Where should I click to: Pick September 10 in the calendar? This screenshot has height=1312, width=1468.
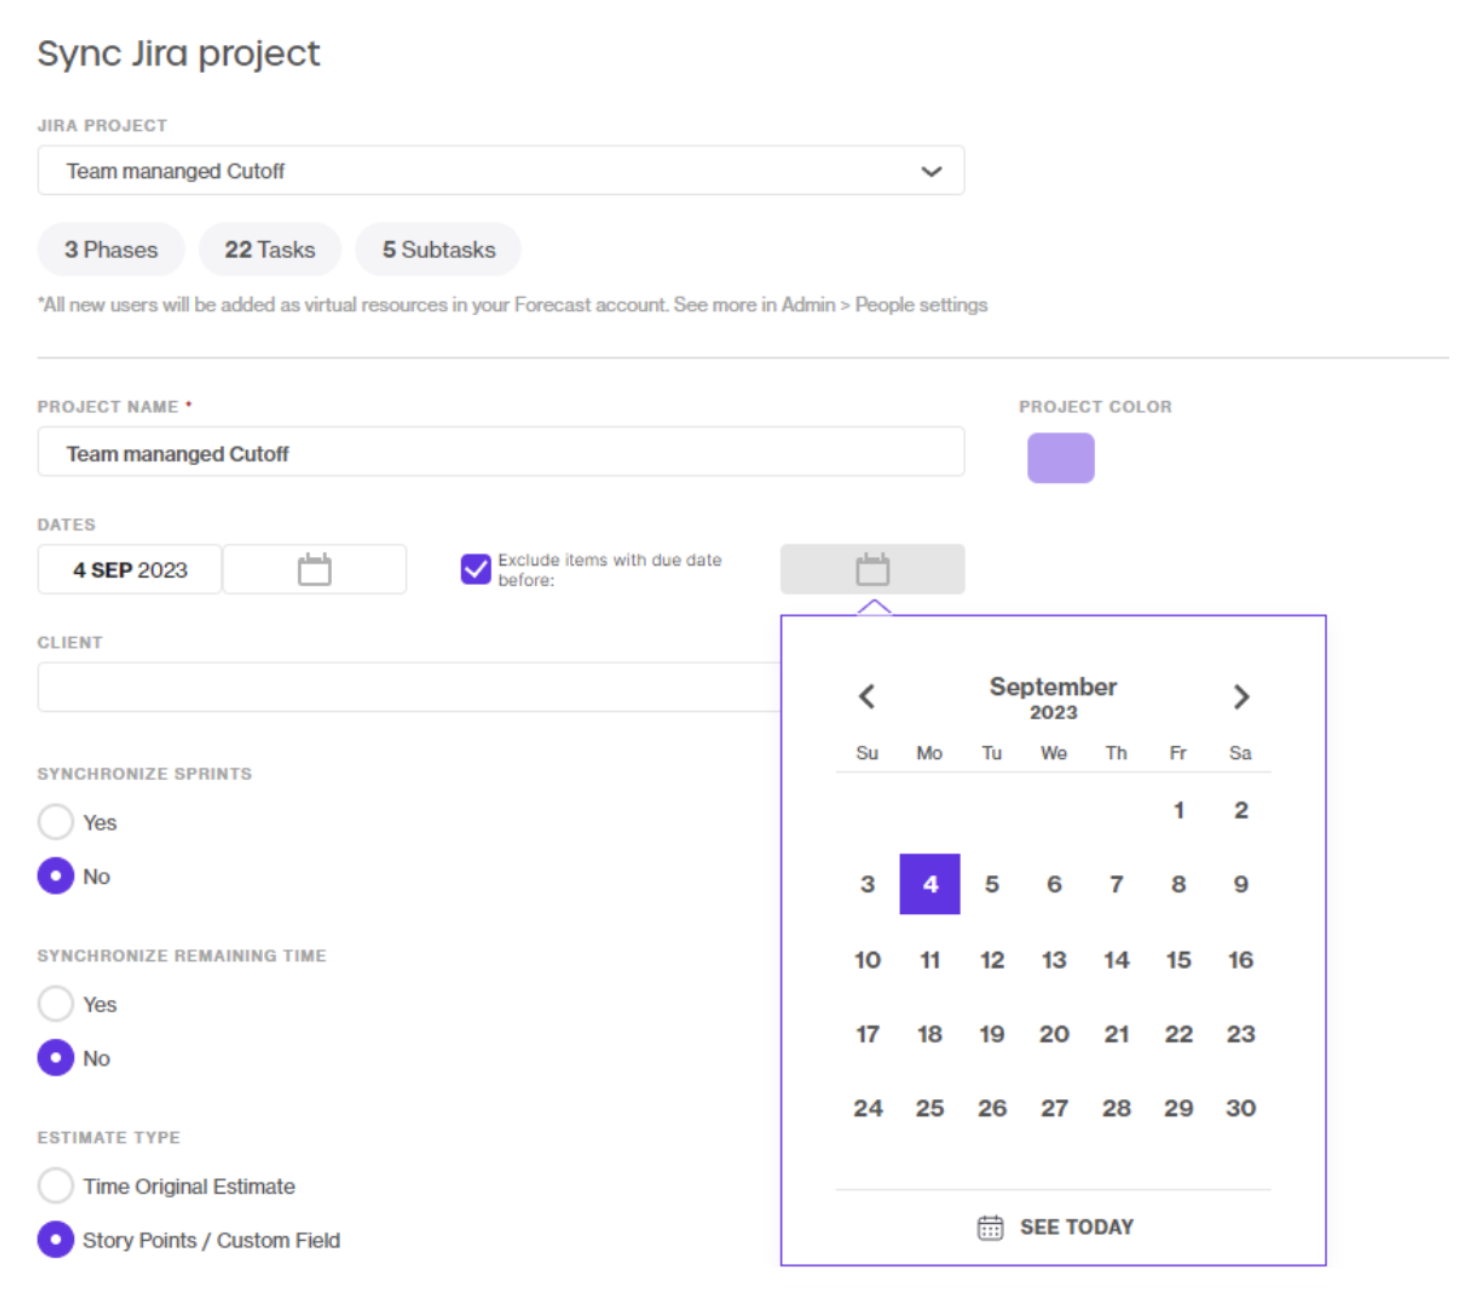pyautogui.click(x=867, y=960)
